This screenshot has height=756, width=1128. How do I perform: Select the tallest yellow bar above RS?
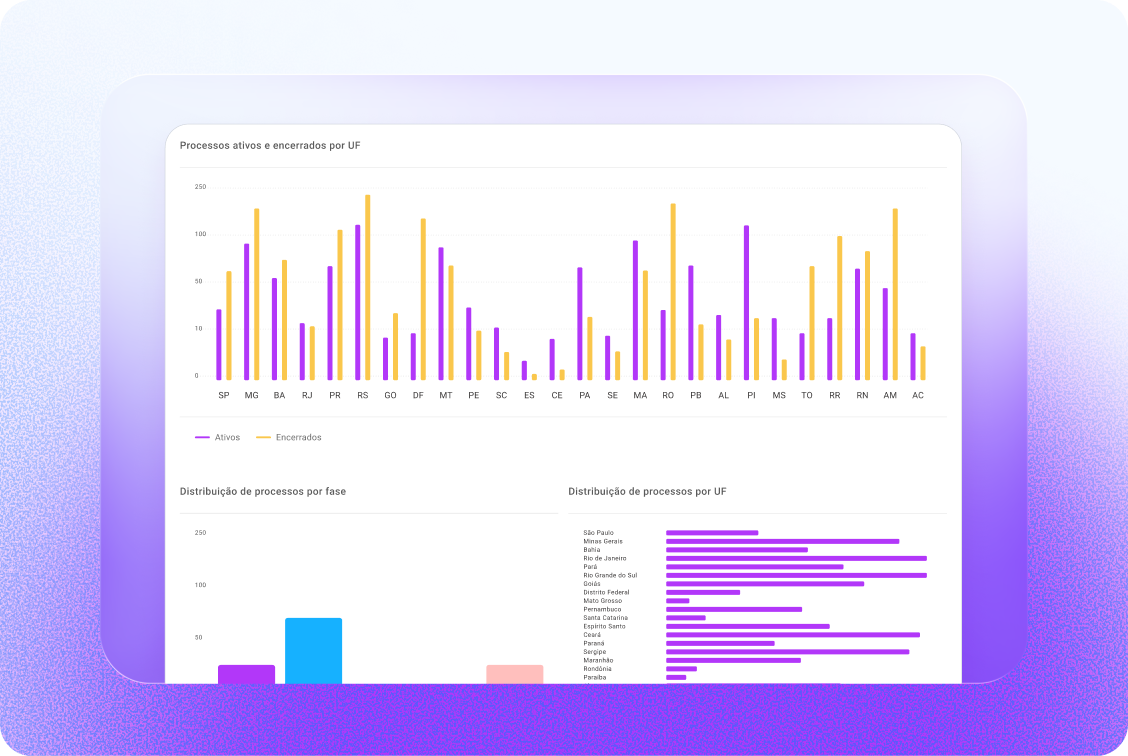tap(367, 280)
